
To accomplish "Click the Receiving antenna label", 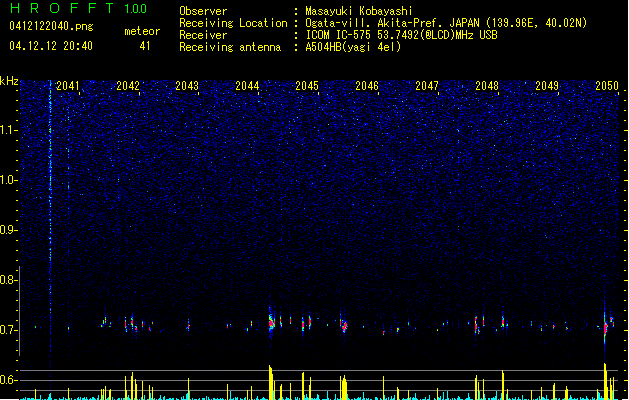I will pos(230,47).
